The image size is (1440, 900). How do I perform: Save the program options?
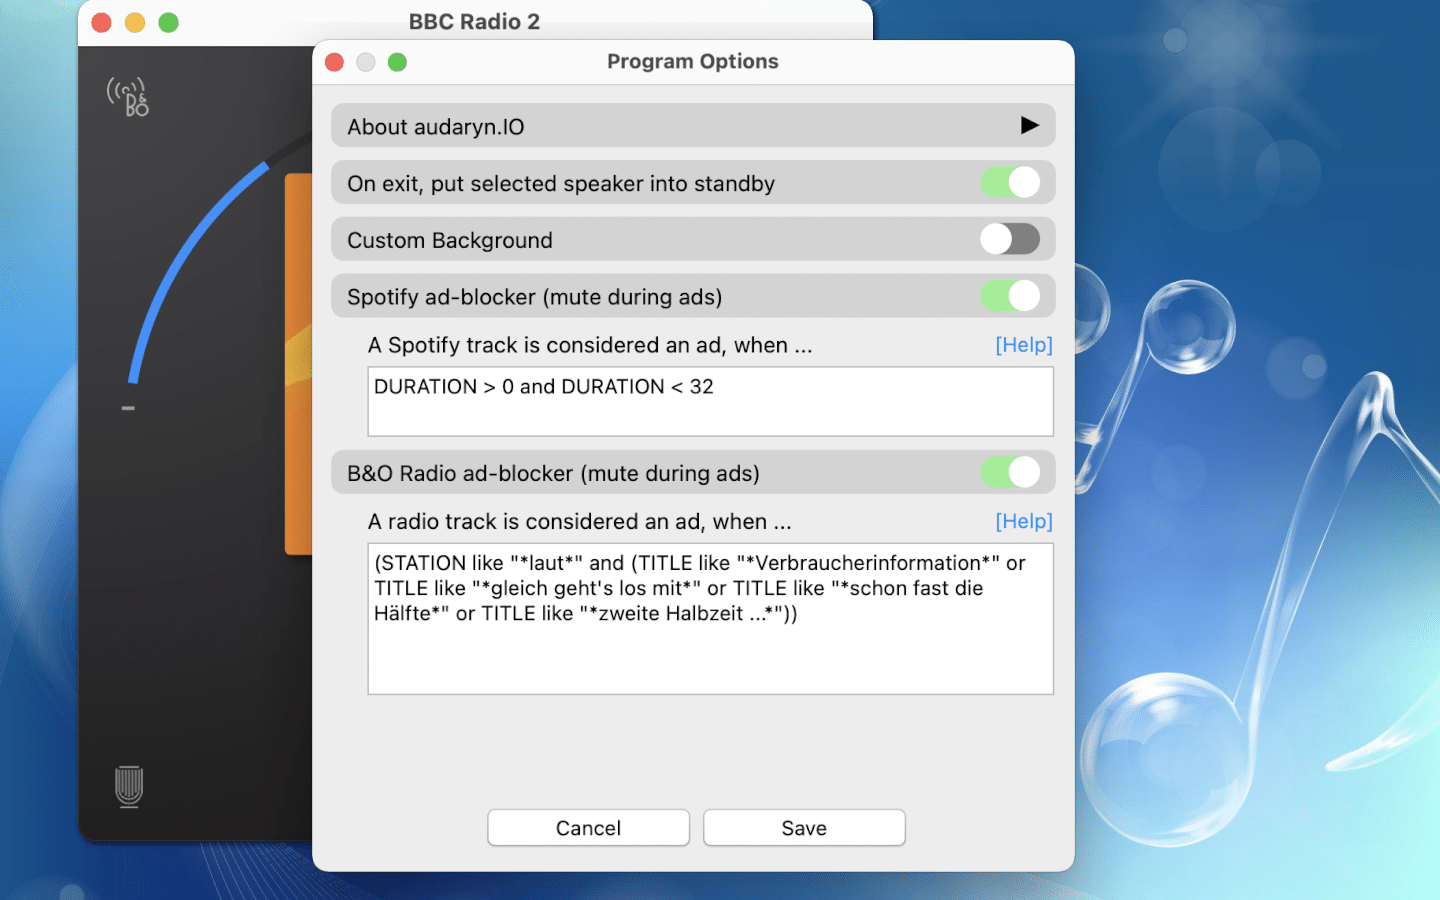[x=804, y=828]
